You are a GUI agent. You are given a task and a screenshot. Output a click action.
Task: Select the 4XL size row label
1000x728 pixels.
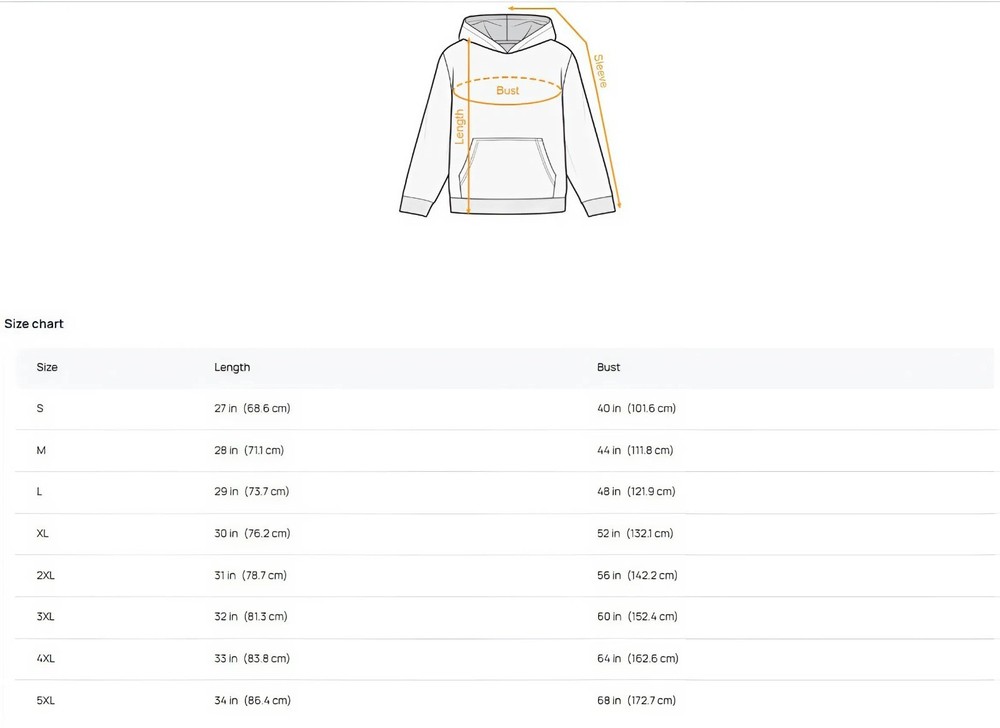point(45,659)
